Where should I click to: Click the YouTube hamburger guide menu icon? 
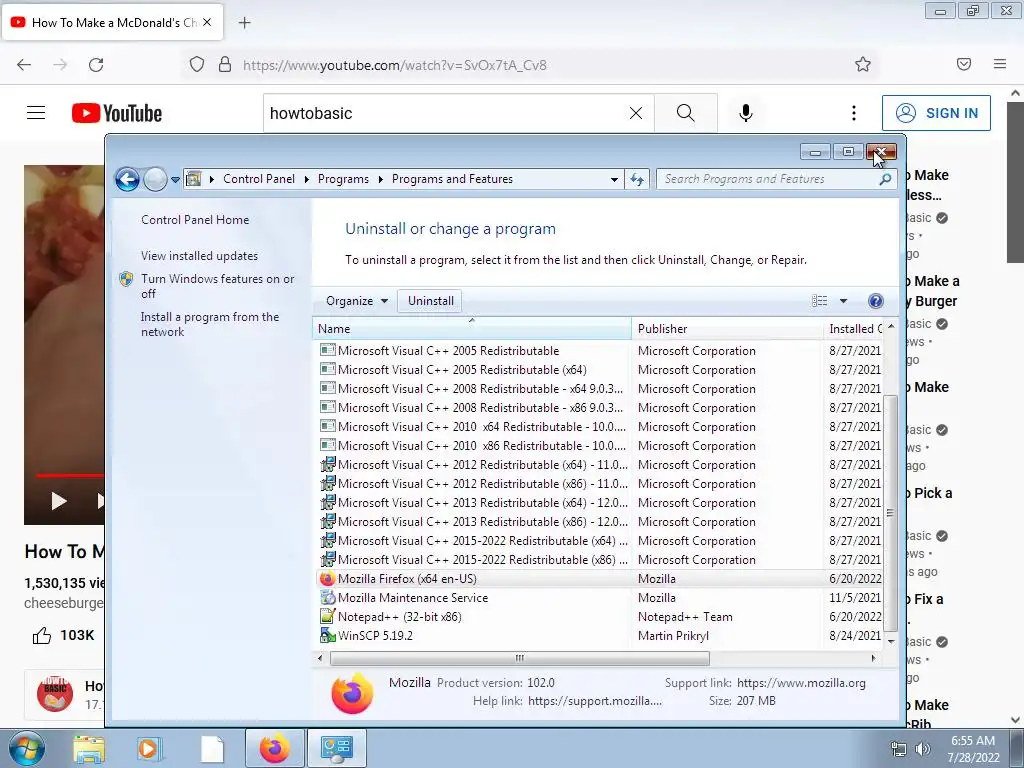point(36,113)
